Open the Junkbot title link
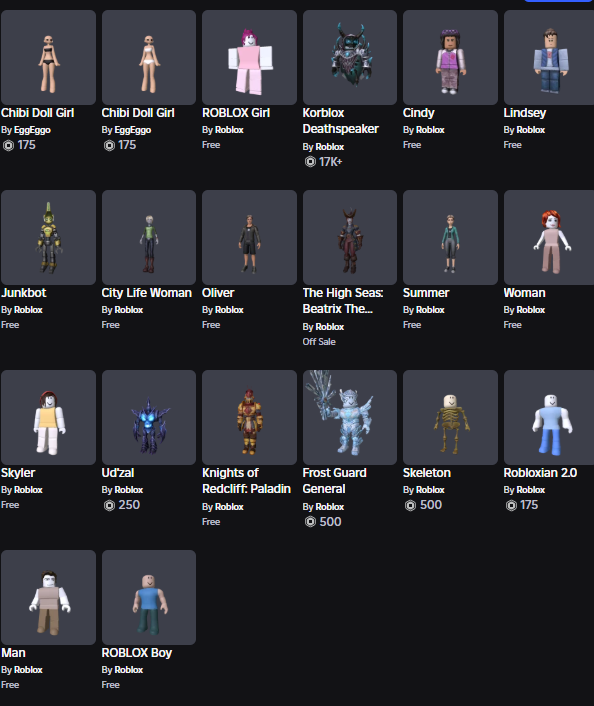This screenshot has height=706, width=594. coord(23,293)
